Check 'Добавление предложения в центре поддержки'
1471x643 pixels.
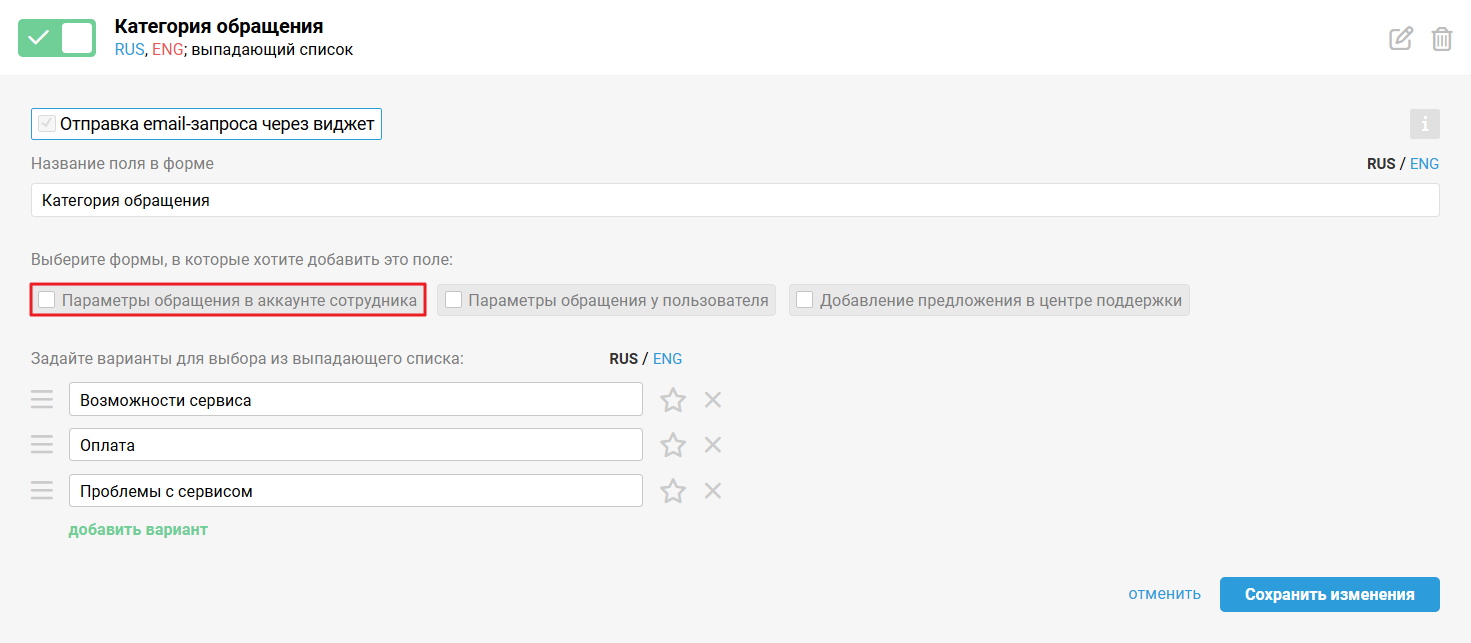(805, 300)
